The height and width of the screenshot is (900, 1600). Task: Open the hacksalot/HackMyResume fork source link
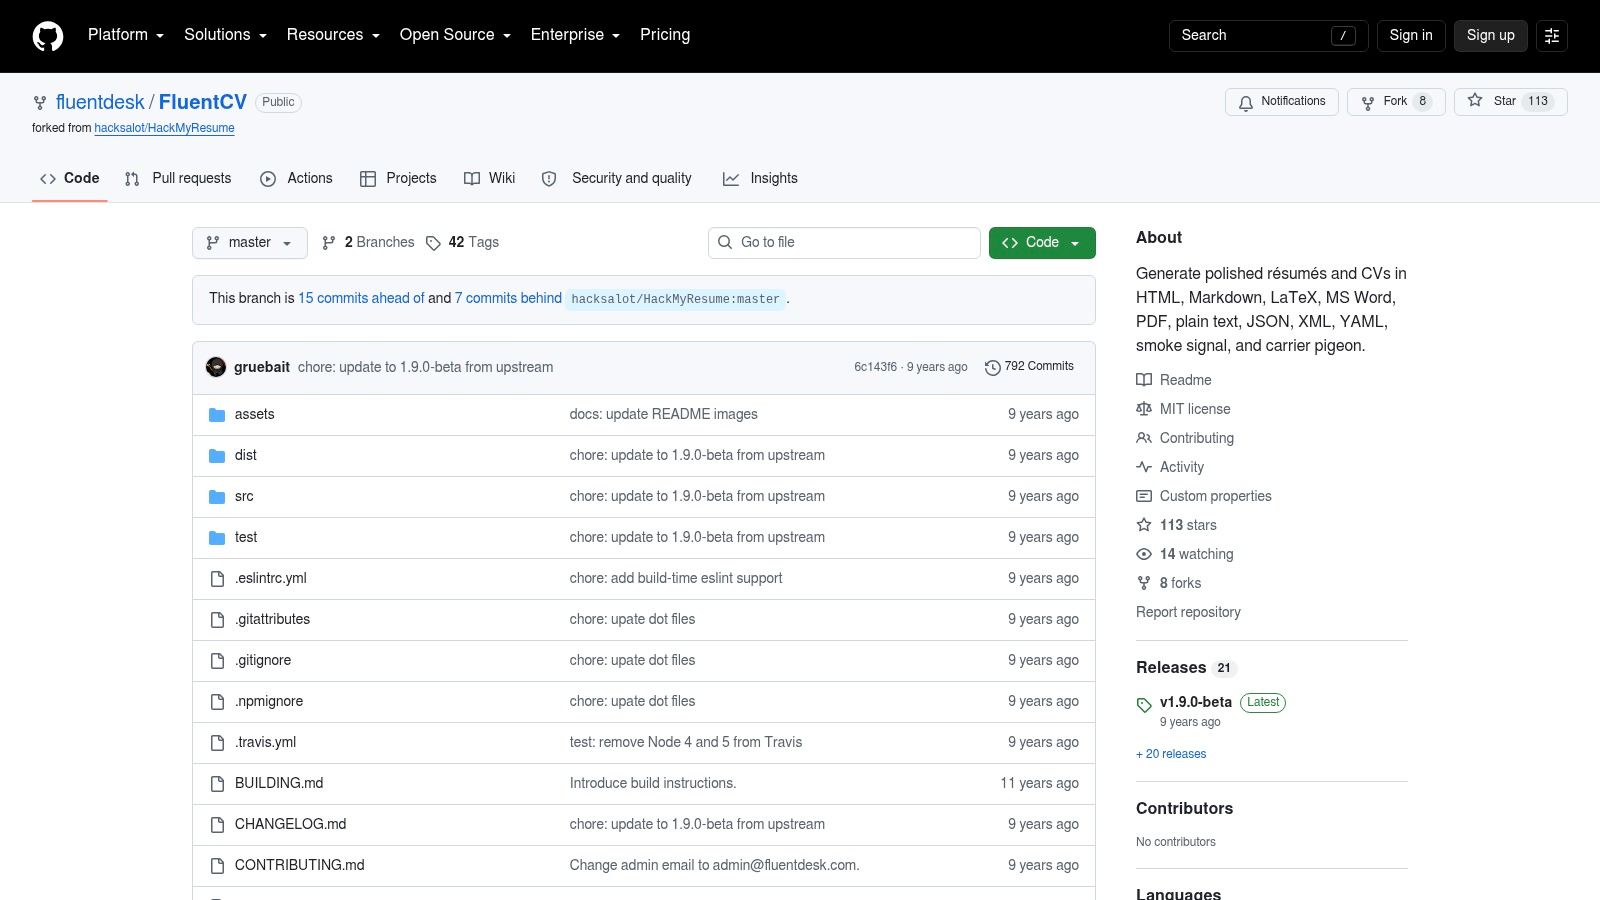164,128
